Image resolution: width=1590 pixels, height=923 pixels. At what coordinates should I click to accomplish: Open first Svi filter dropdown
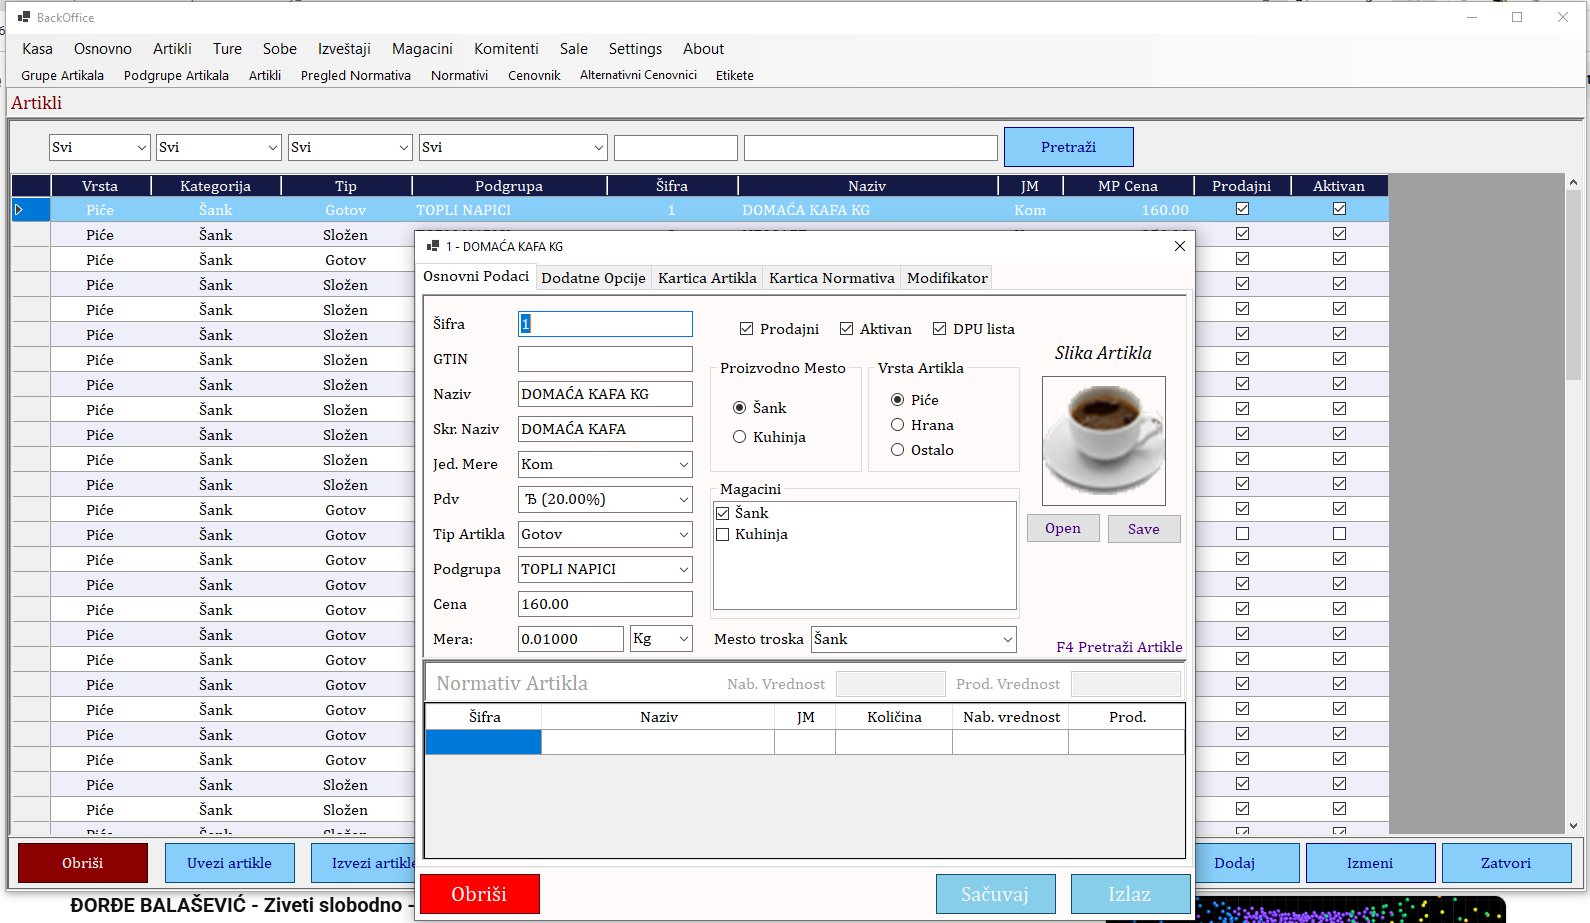(99, 147)
